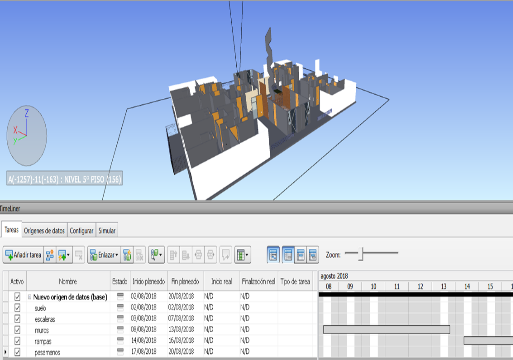Click the outdent task icon
The width and height of the screenshot is (513, 360).
pos(210,255)
